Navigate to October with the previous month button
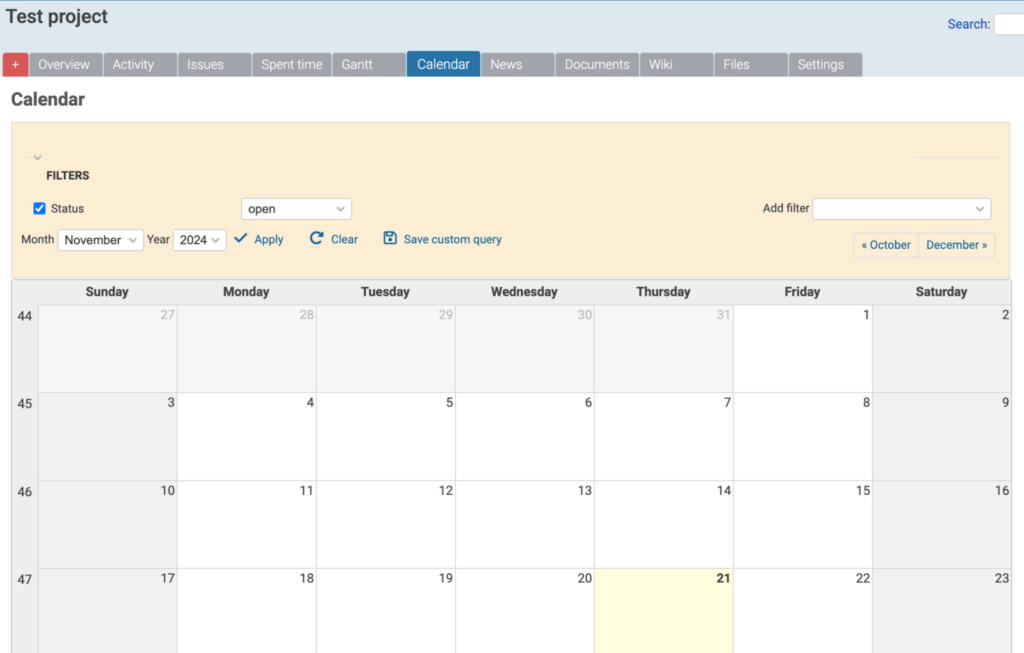Image resolution: width=1024 pixels, height=653 pixels. coord(884,244)
